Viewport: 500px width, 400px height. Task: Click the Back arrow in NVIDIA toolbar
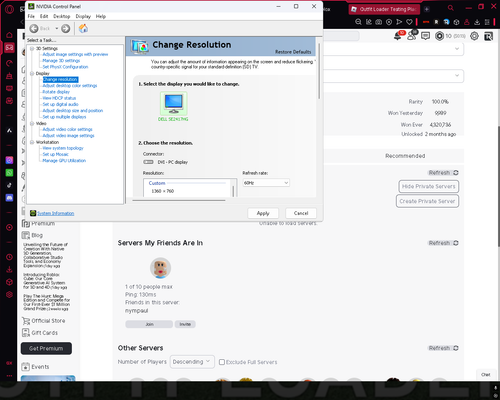click(34, 29)
